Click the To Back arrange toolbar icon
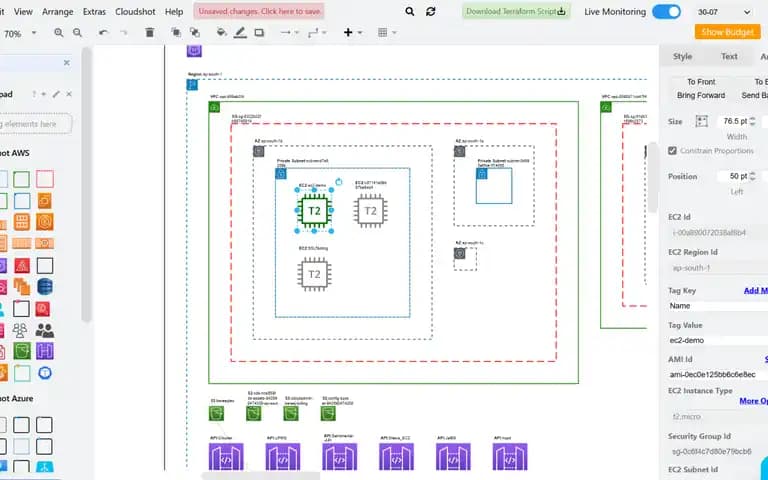 click(195, 33)
